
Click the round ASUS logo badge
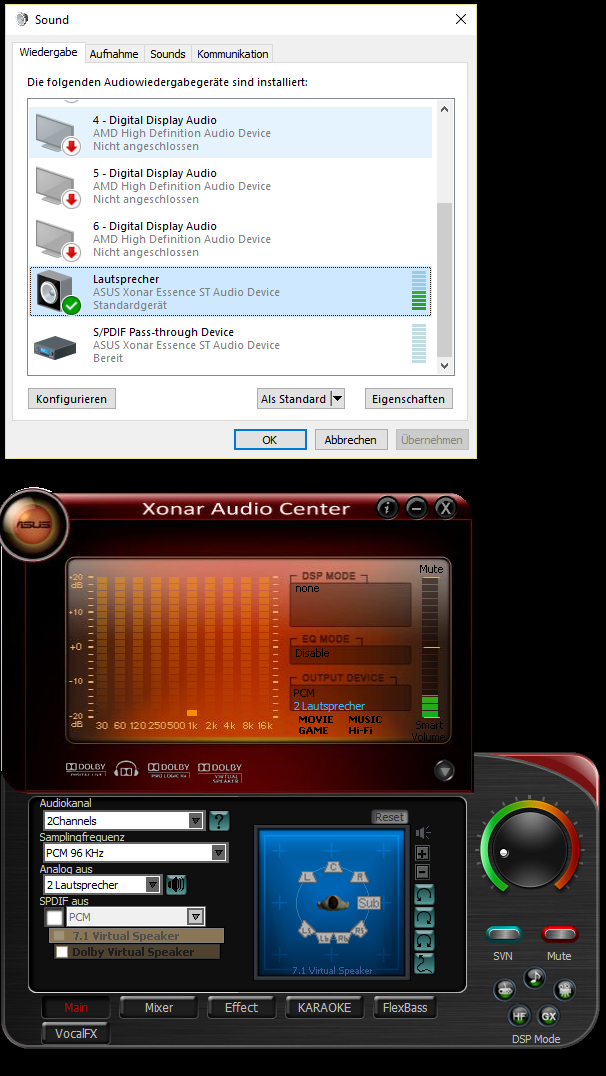tap(34, 526)
